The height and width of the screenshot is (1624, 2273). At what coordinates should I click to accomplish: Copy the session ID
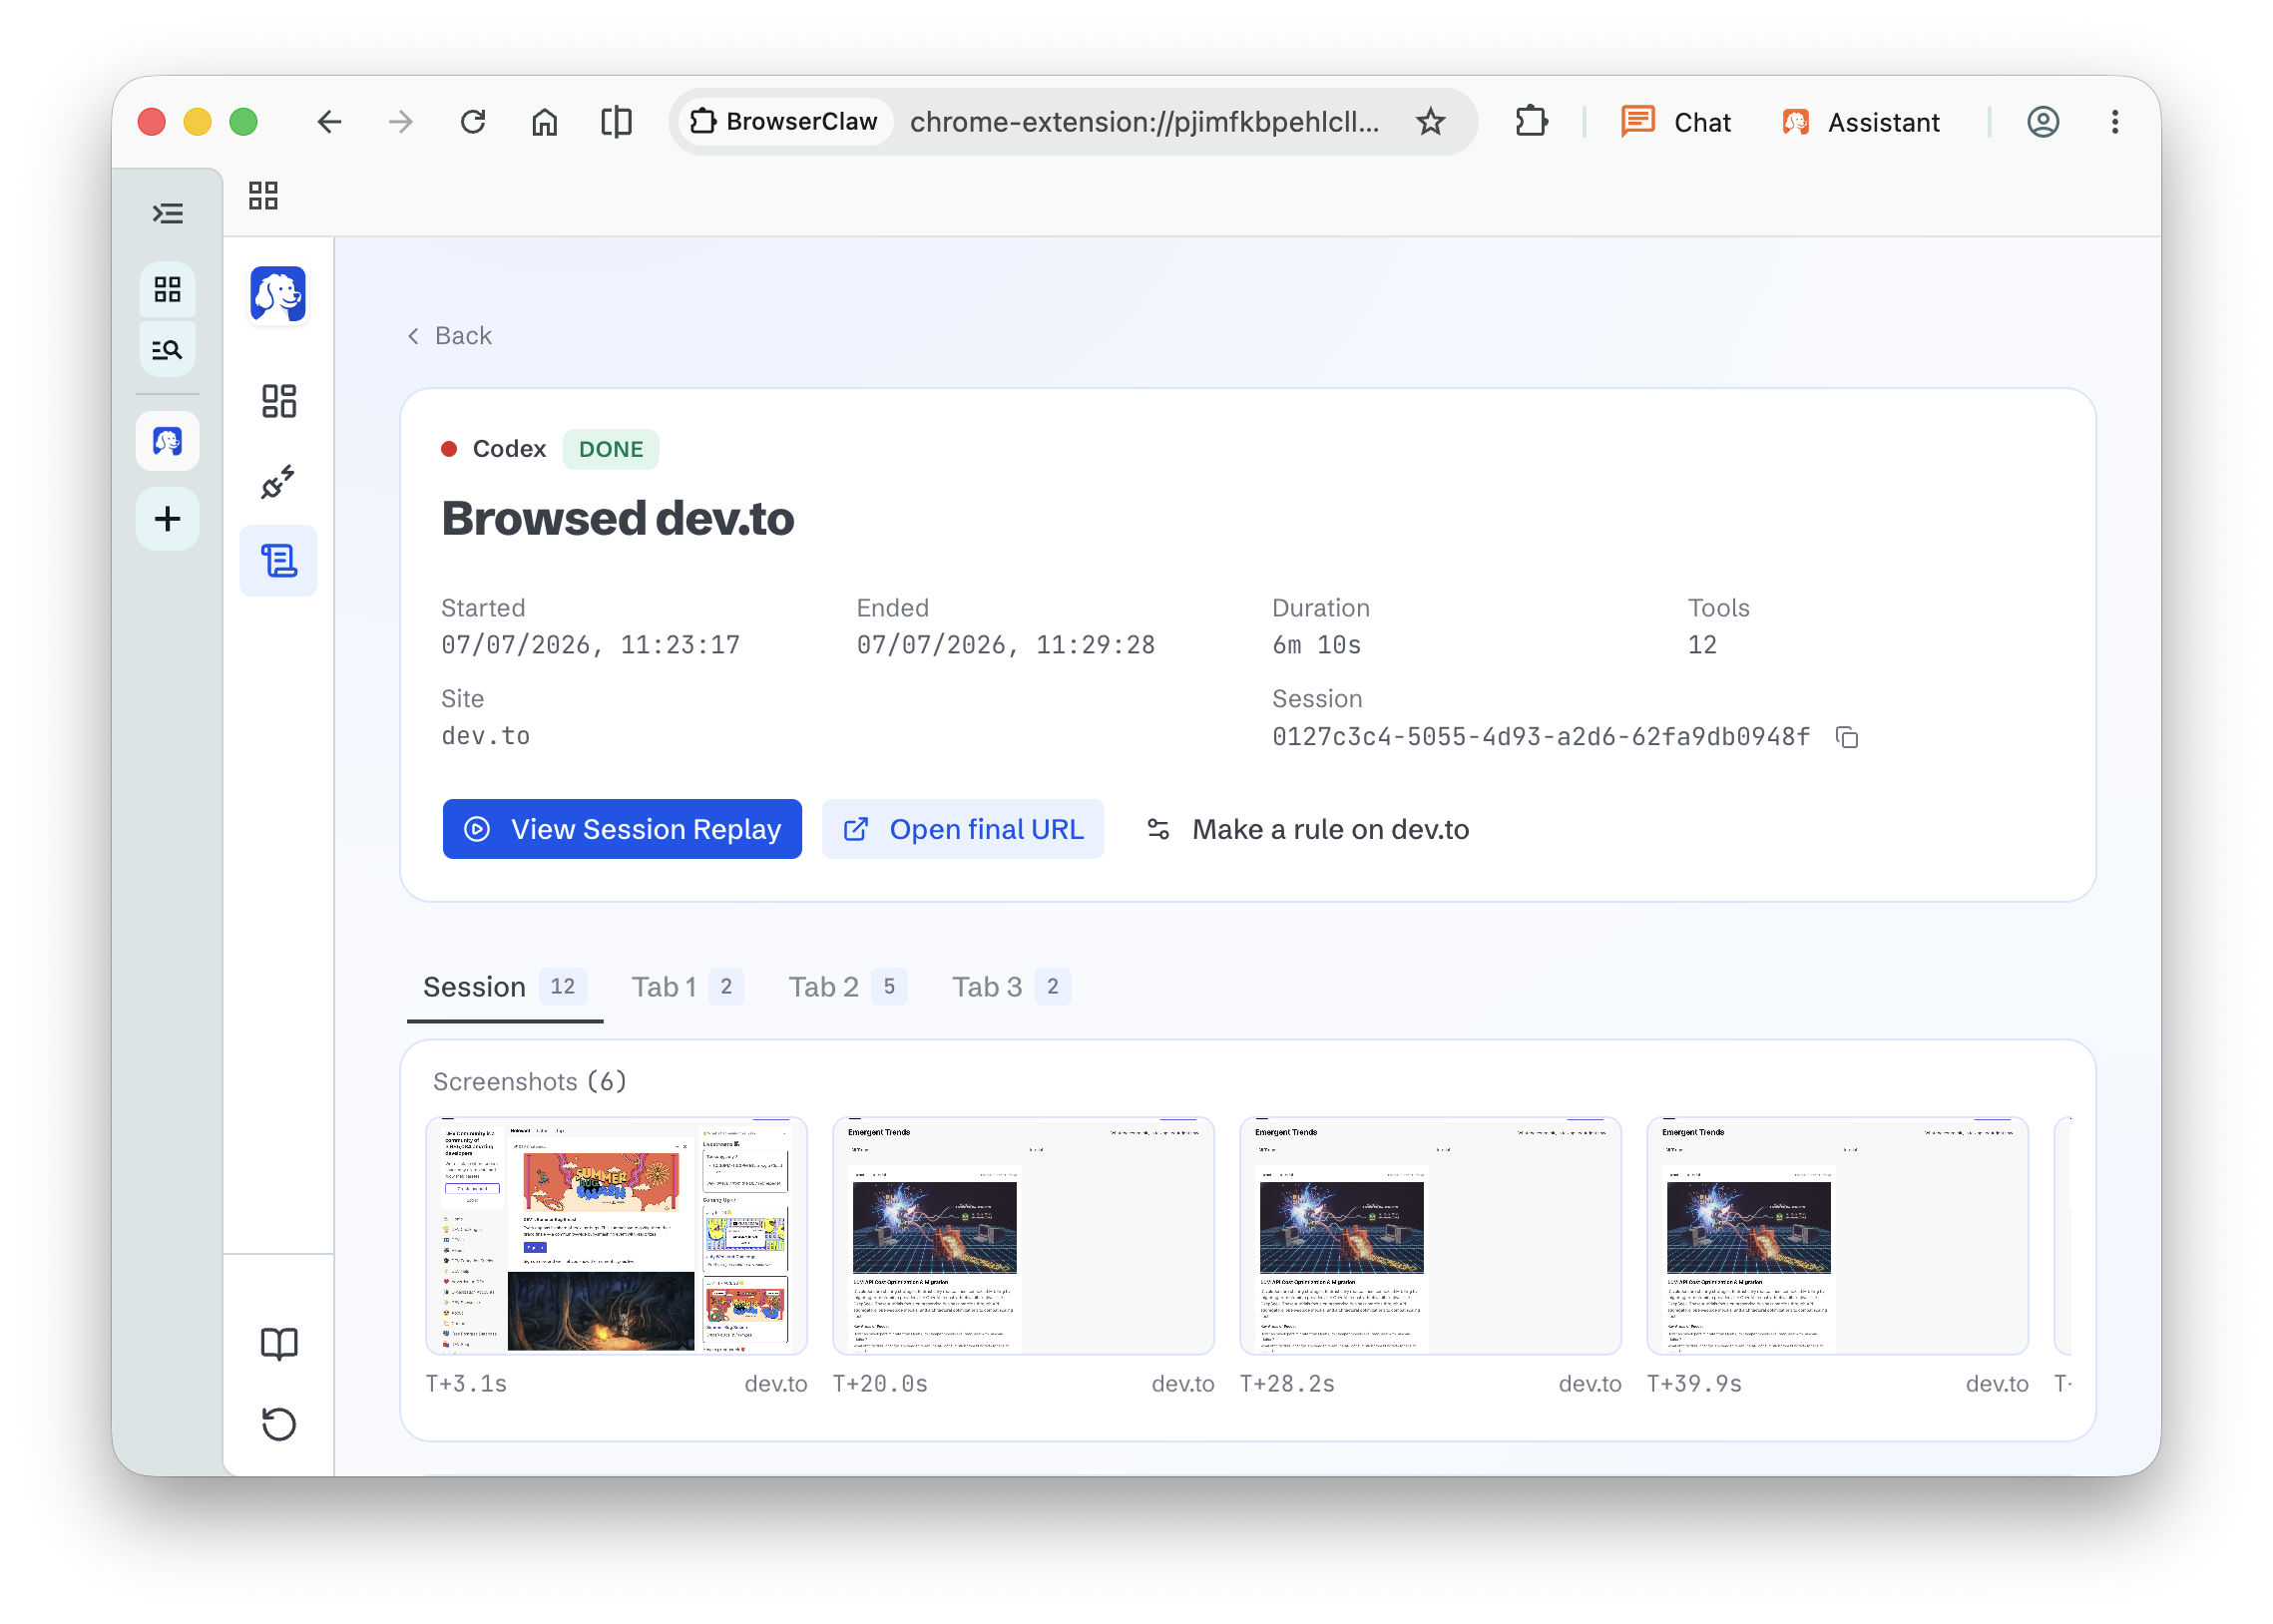(x=1848, y=738)
